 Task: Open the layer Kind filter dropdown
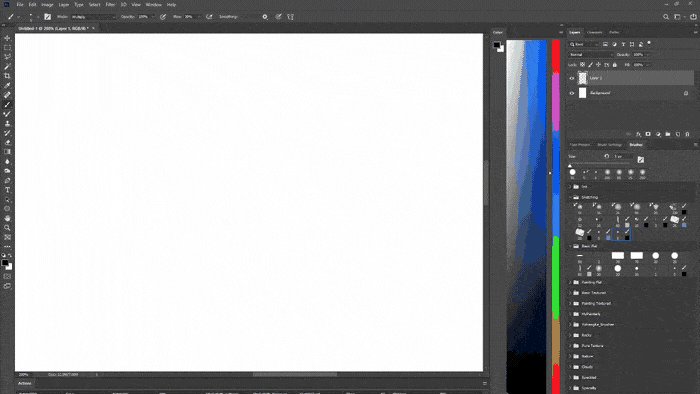click(584, 44)
